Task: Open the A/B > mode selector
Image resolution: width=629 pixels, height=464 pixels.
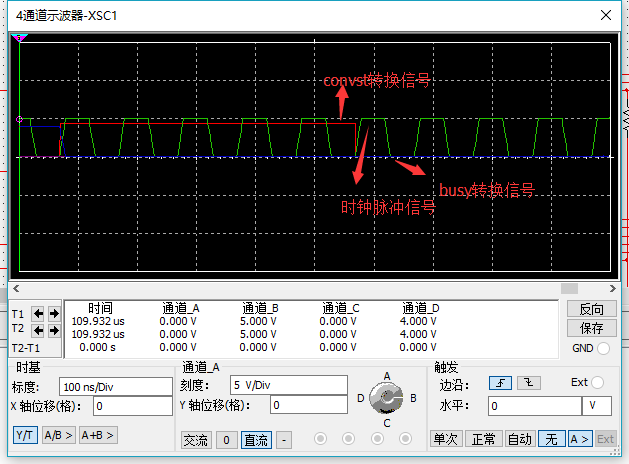Action: coord(58,435)
